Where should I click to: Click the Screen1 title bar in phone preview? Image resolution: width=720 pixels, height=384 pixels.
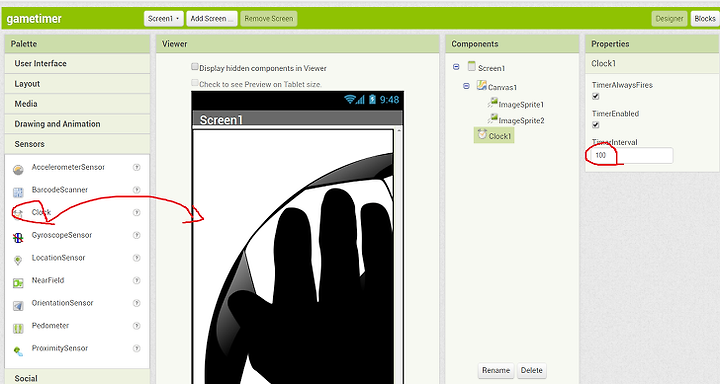[x=297, y=119]
